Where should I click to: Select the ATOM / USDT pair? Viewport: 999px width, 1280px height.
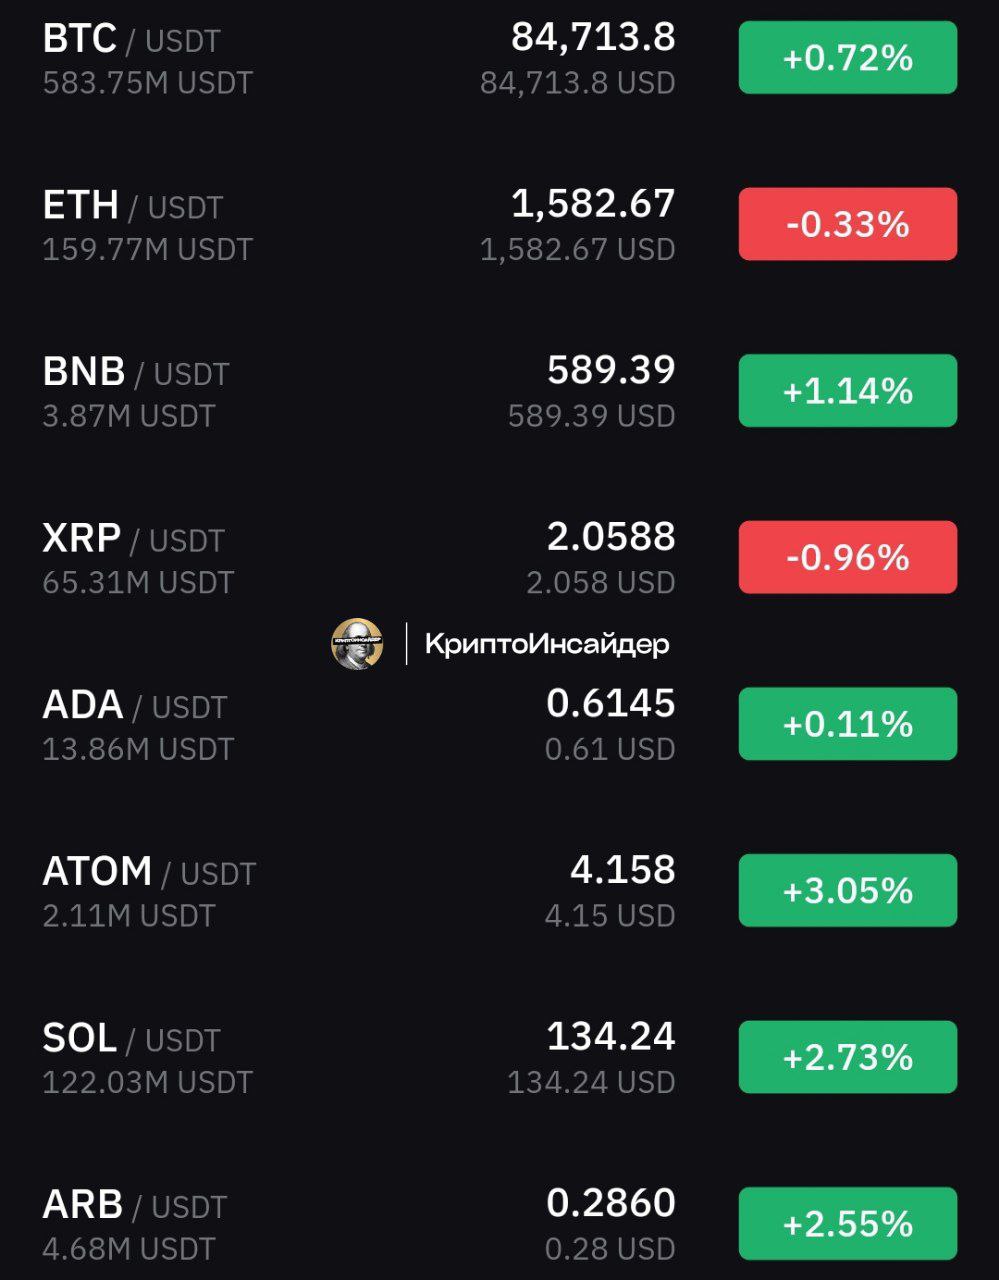coord(499,890)
